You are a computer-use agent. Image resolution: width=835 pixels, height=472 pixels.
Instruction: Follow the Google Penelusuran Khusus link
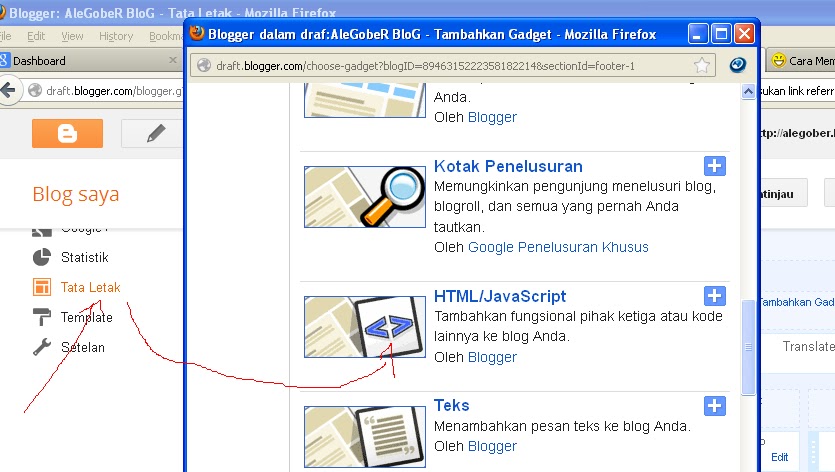(558, 247)
